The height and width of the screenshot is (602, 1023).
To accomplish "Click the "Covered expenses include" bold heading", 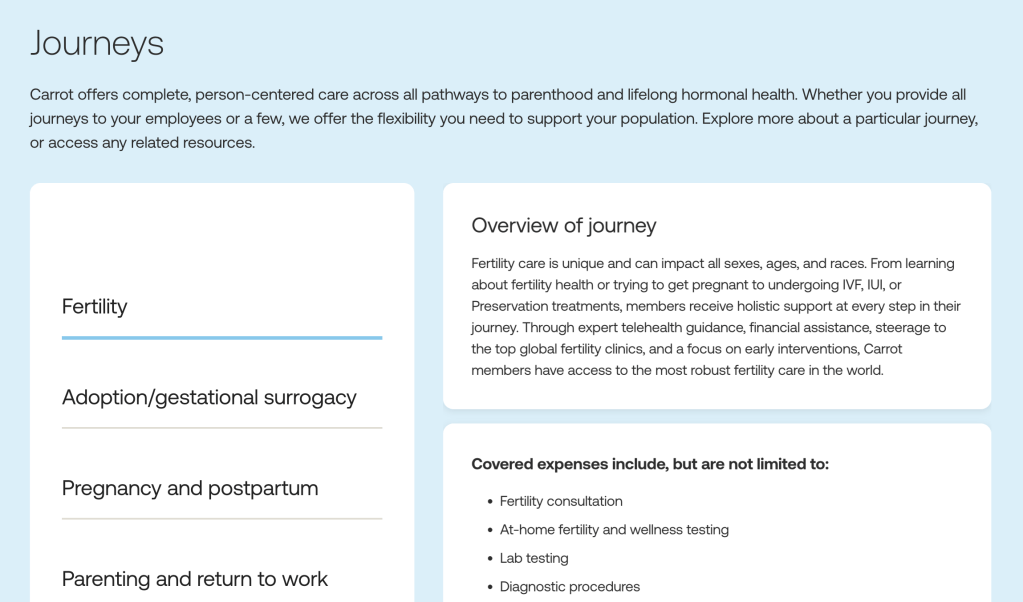I will click(650, 464).
